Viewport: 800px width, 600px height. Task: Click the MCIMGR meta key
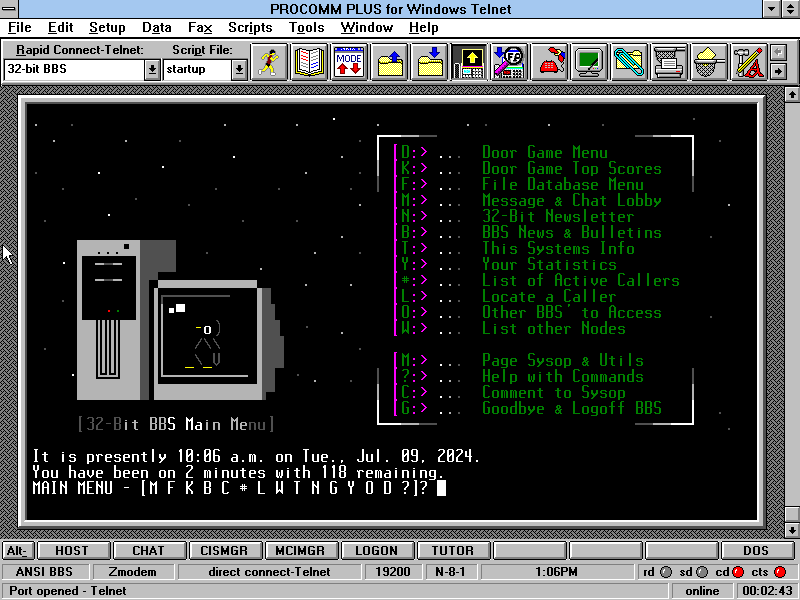point(302,551)
